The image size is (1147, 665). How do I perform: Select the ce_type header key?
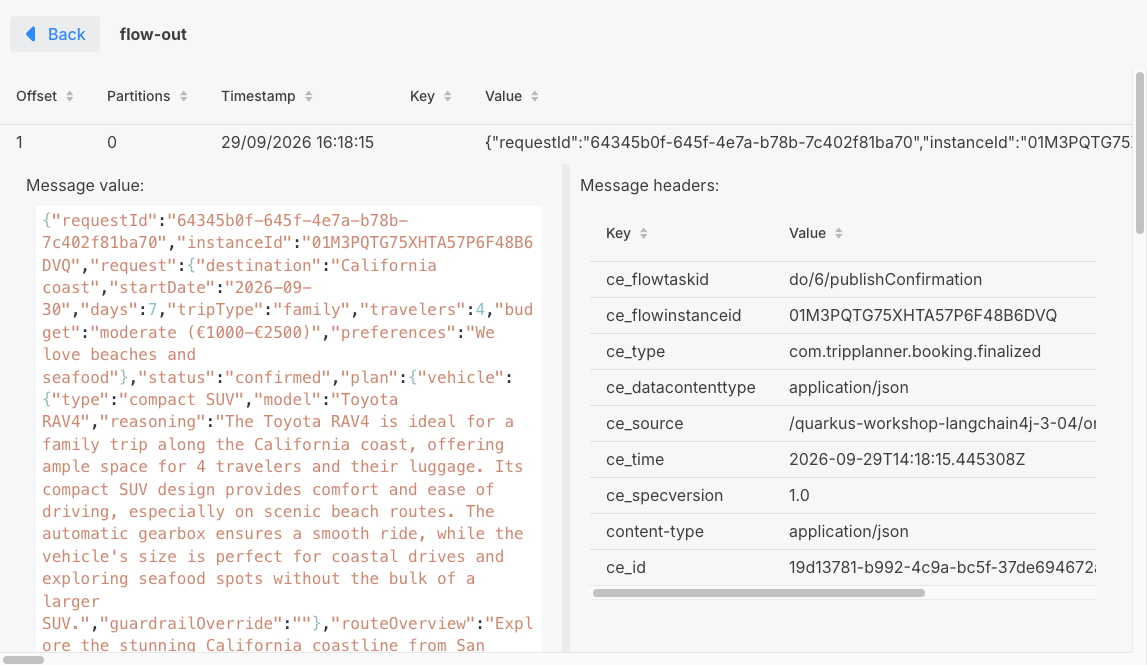pos(635,351)
